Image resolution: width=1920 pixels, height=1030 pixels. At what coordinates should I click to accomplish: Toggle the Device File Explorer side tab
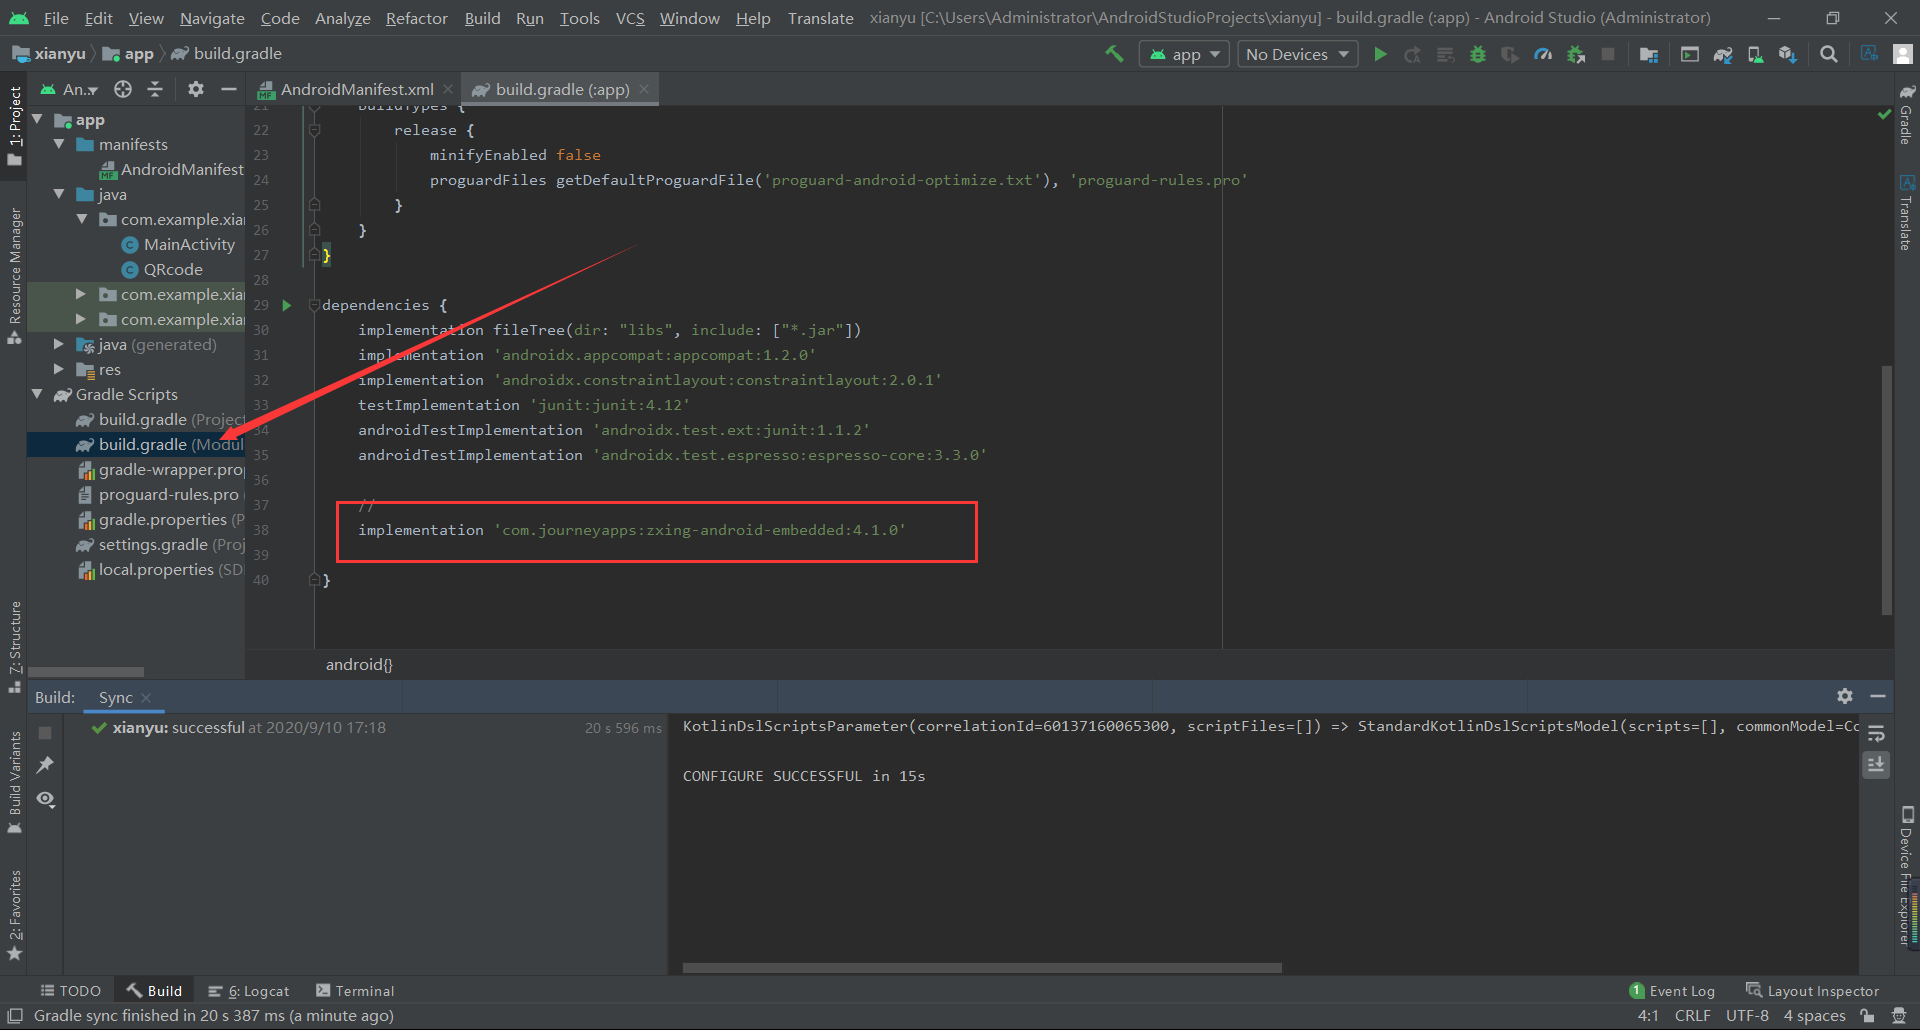tap(1906, 874)
